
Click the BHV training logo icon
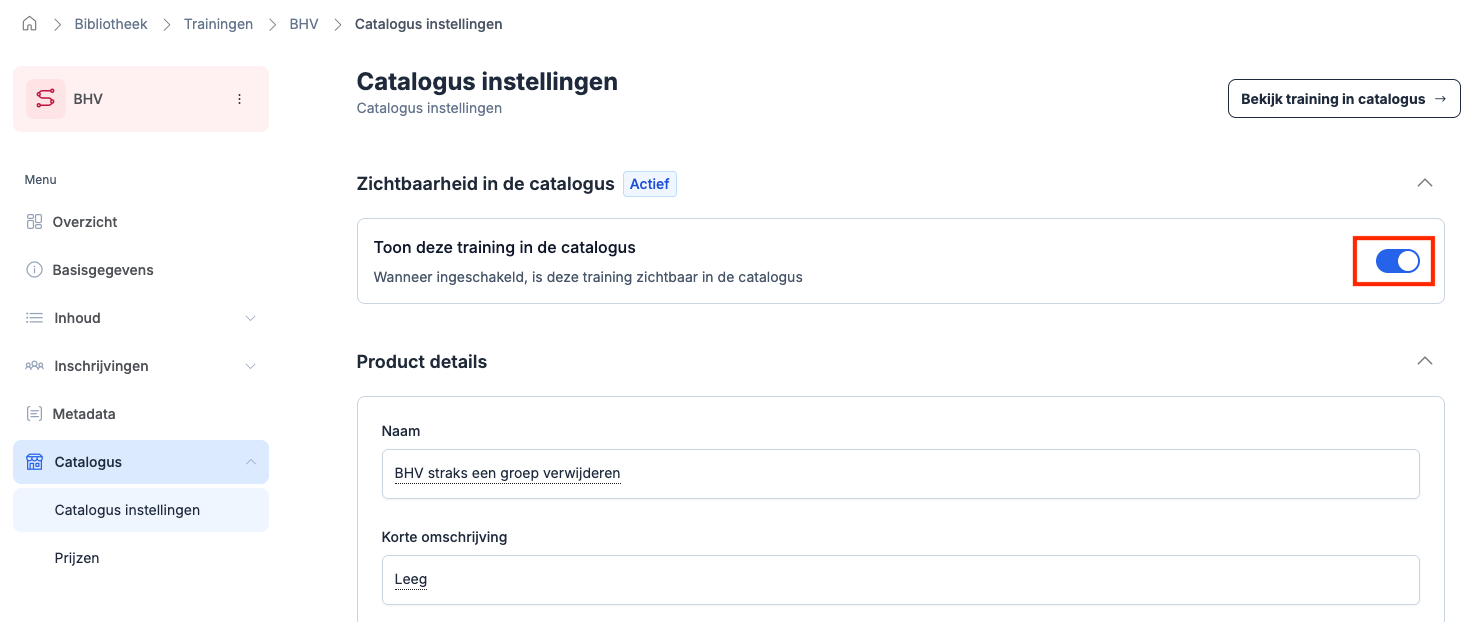(46, 99)
